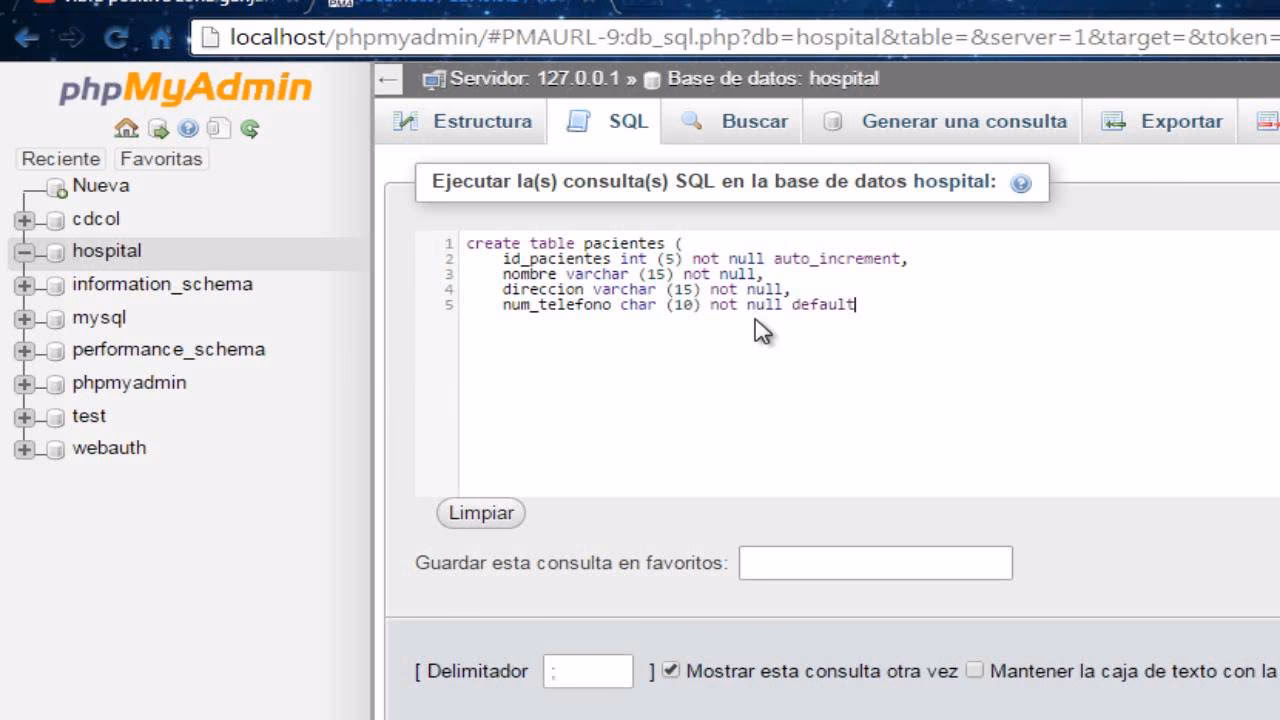Open the phpmyadmin database in tree
The height and width of the screenshot is (720, 1280).
[x=129, y=383]
